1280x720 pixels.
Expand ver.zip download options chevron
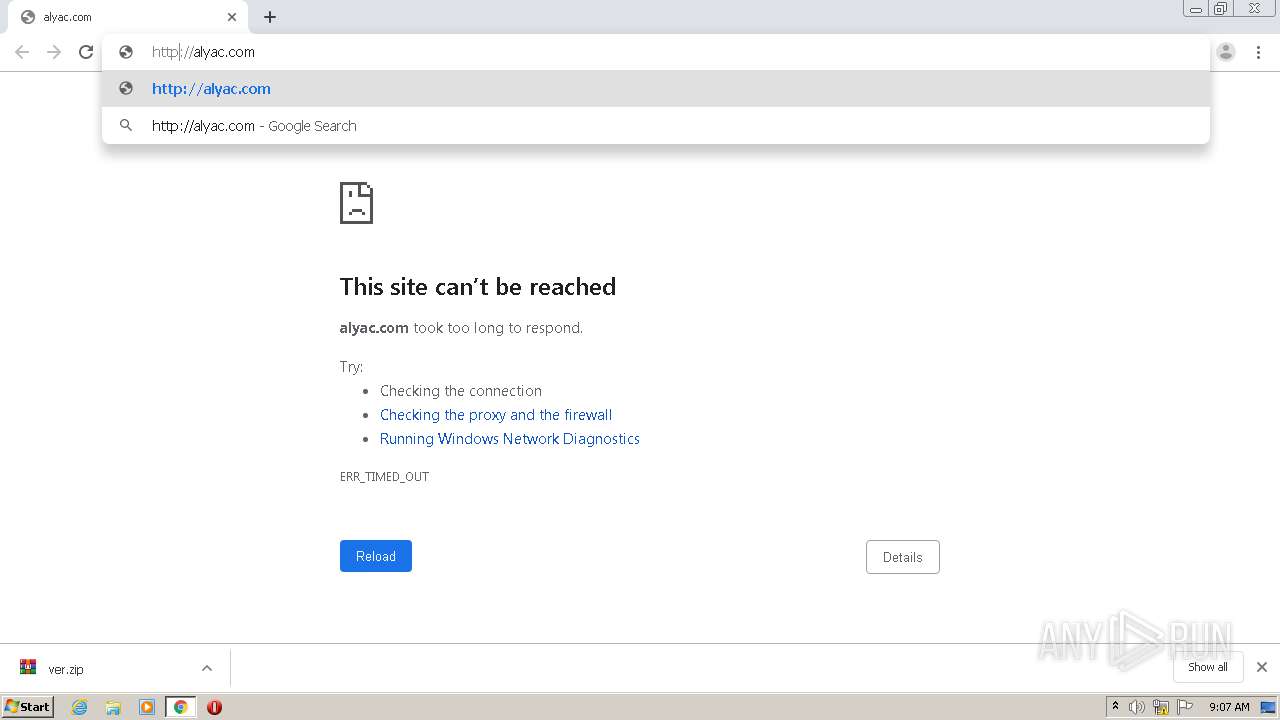click(207, 668)
